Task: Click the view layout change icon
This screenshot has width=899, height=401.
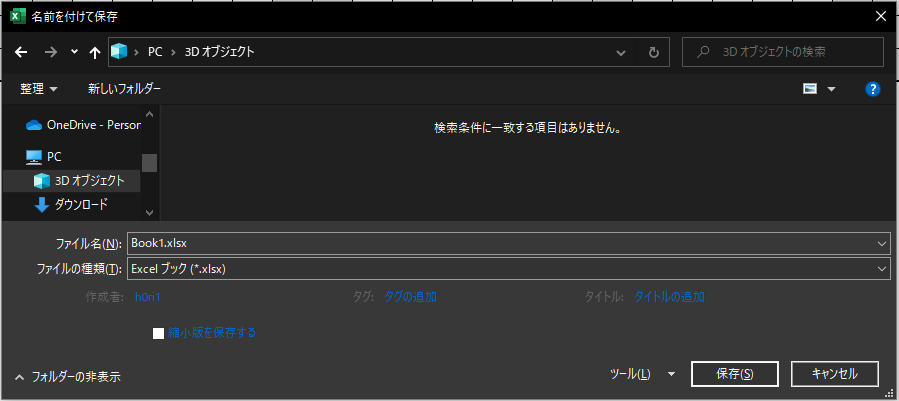Action: pos(810,89)
